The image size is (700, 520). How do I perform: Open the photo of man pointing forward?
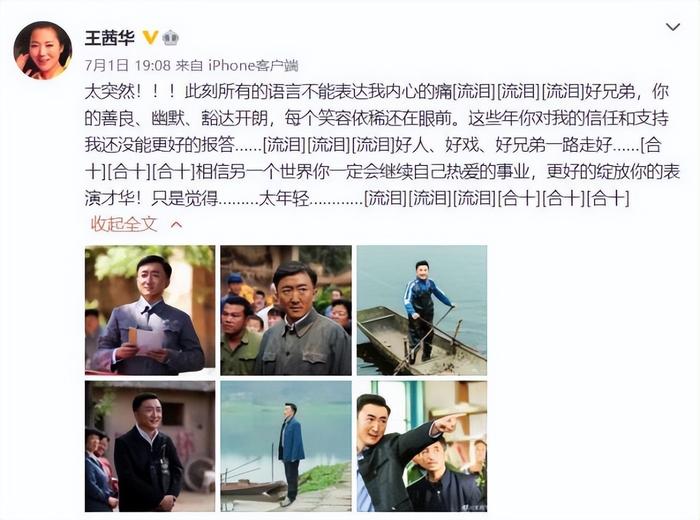click(x=422, y=446)
